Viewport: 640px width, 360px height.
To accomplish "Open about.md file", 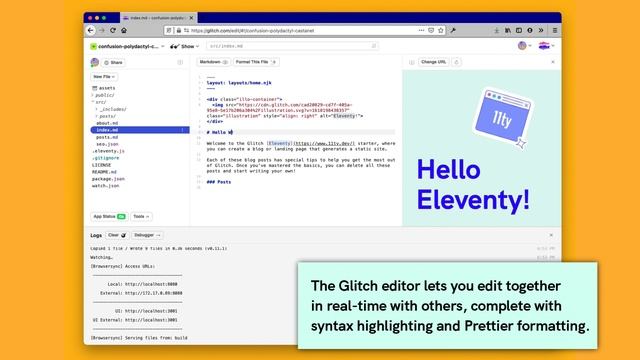I will [x=107, y=123].
